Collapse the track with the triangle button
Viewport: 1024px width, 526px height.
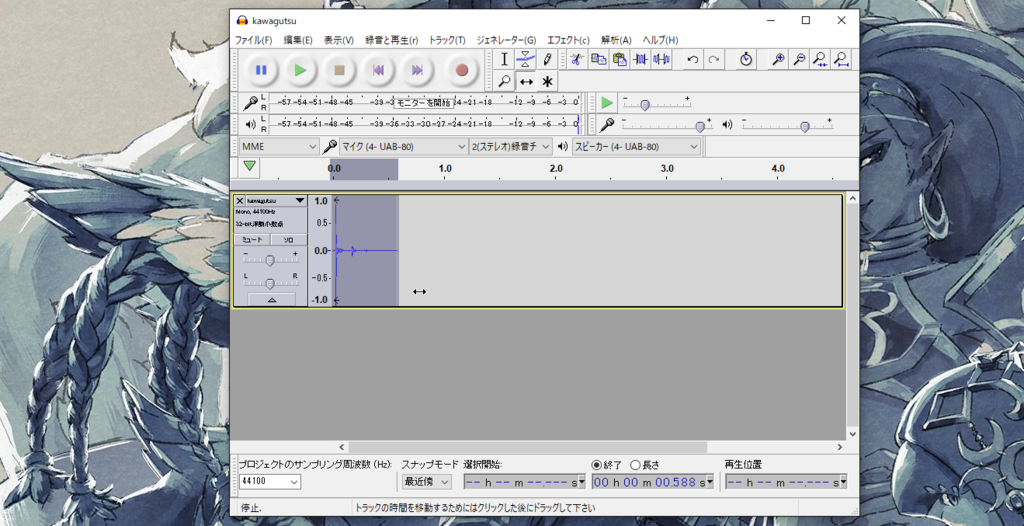(x=272, y=299)
